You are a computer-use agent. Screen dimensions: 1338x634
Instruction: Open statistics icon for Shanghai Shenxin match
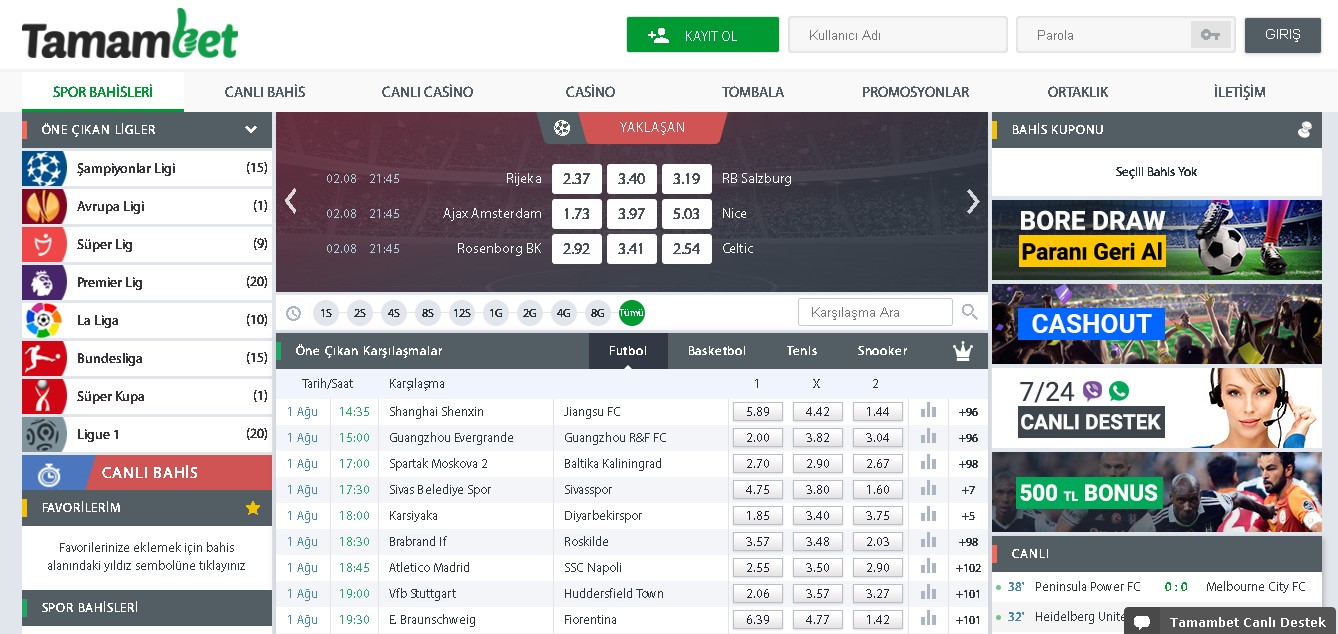(929, 411)
